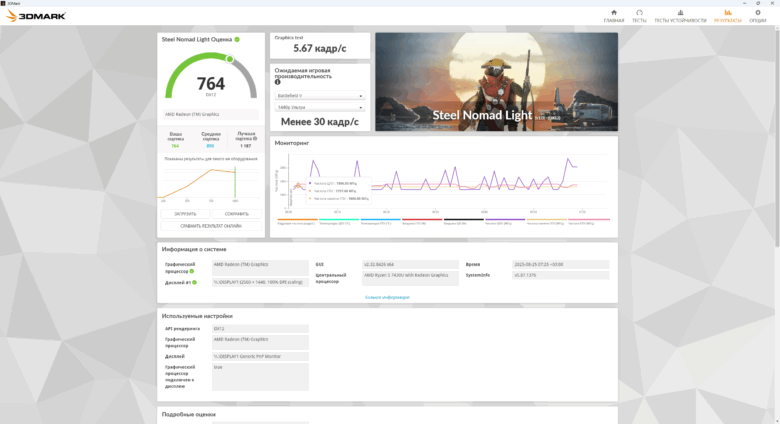Viewport: 780px width, 424px height.
Task: Go to the Тесты benchmarks section
Action: pyautogui.click(x=639, y=16)
